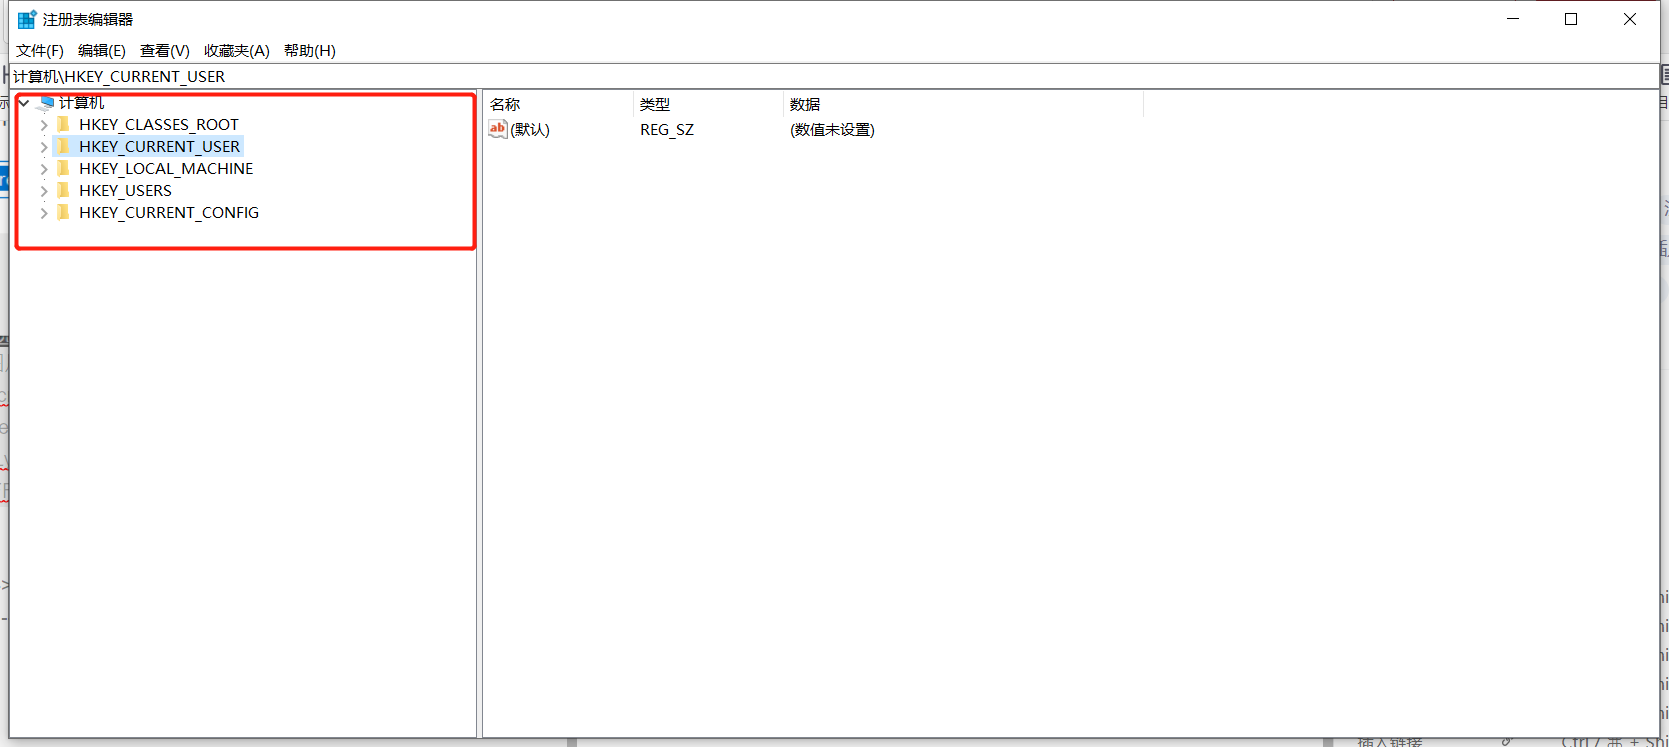
Task: Minimize the Registry Editor window
Action: pos(1513,19)
